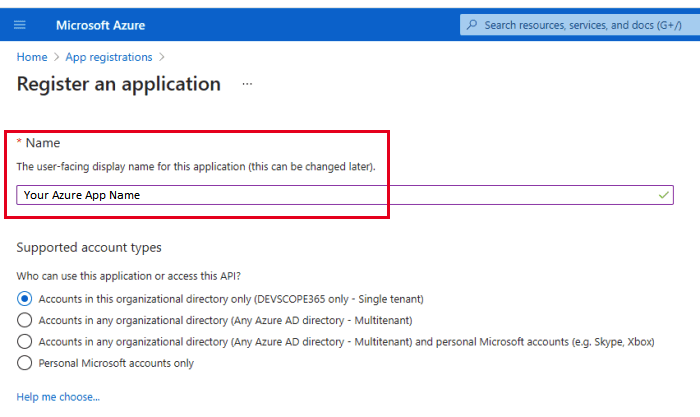Click the chevron after App registrations breadcrumb

click(x=162, y=57)
